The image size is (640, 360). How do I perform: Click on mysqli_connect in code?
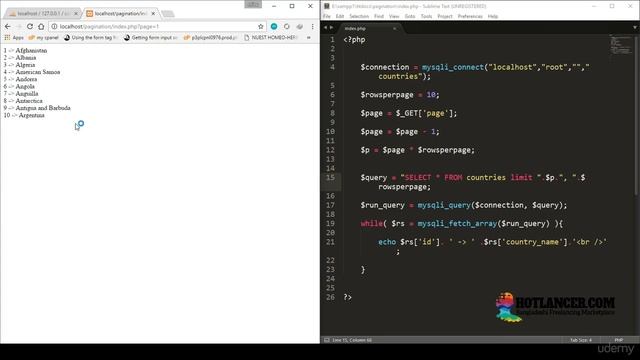(453, 67)
